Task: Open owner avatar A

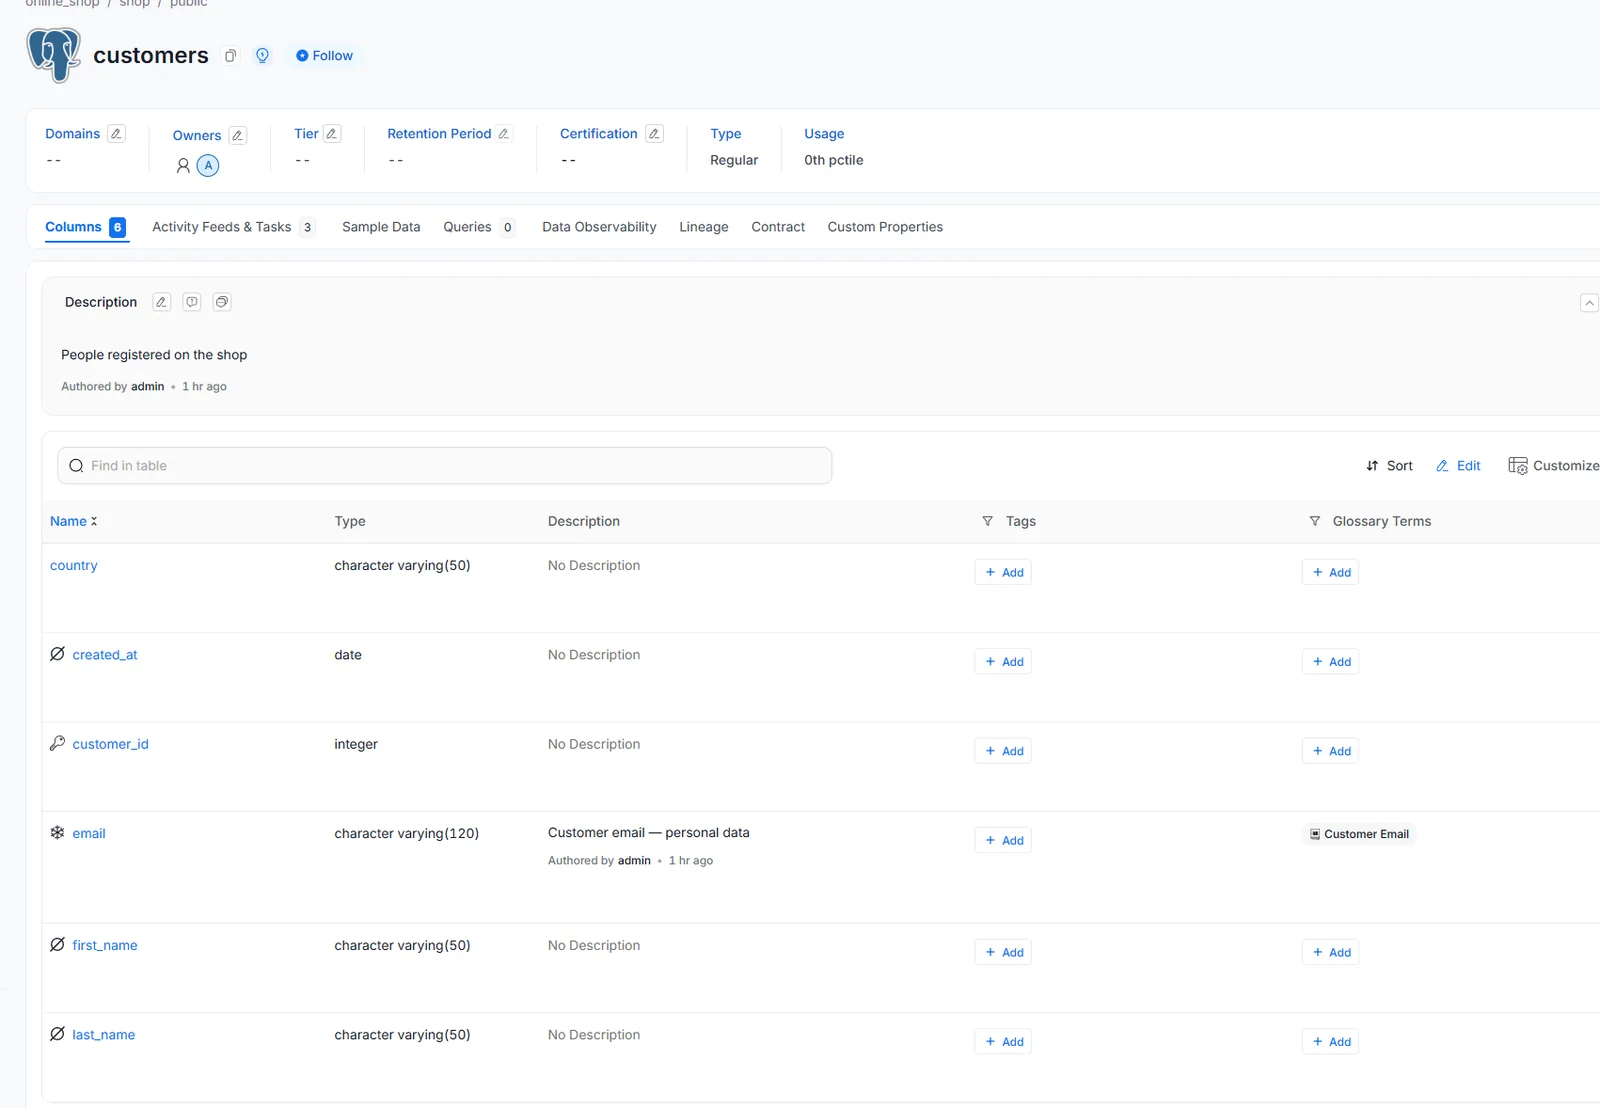Action: (x=208, y=166)
